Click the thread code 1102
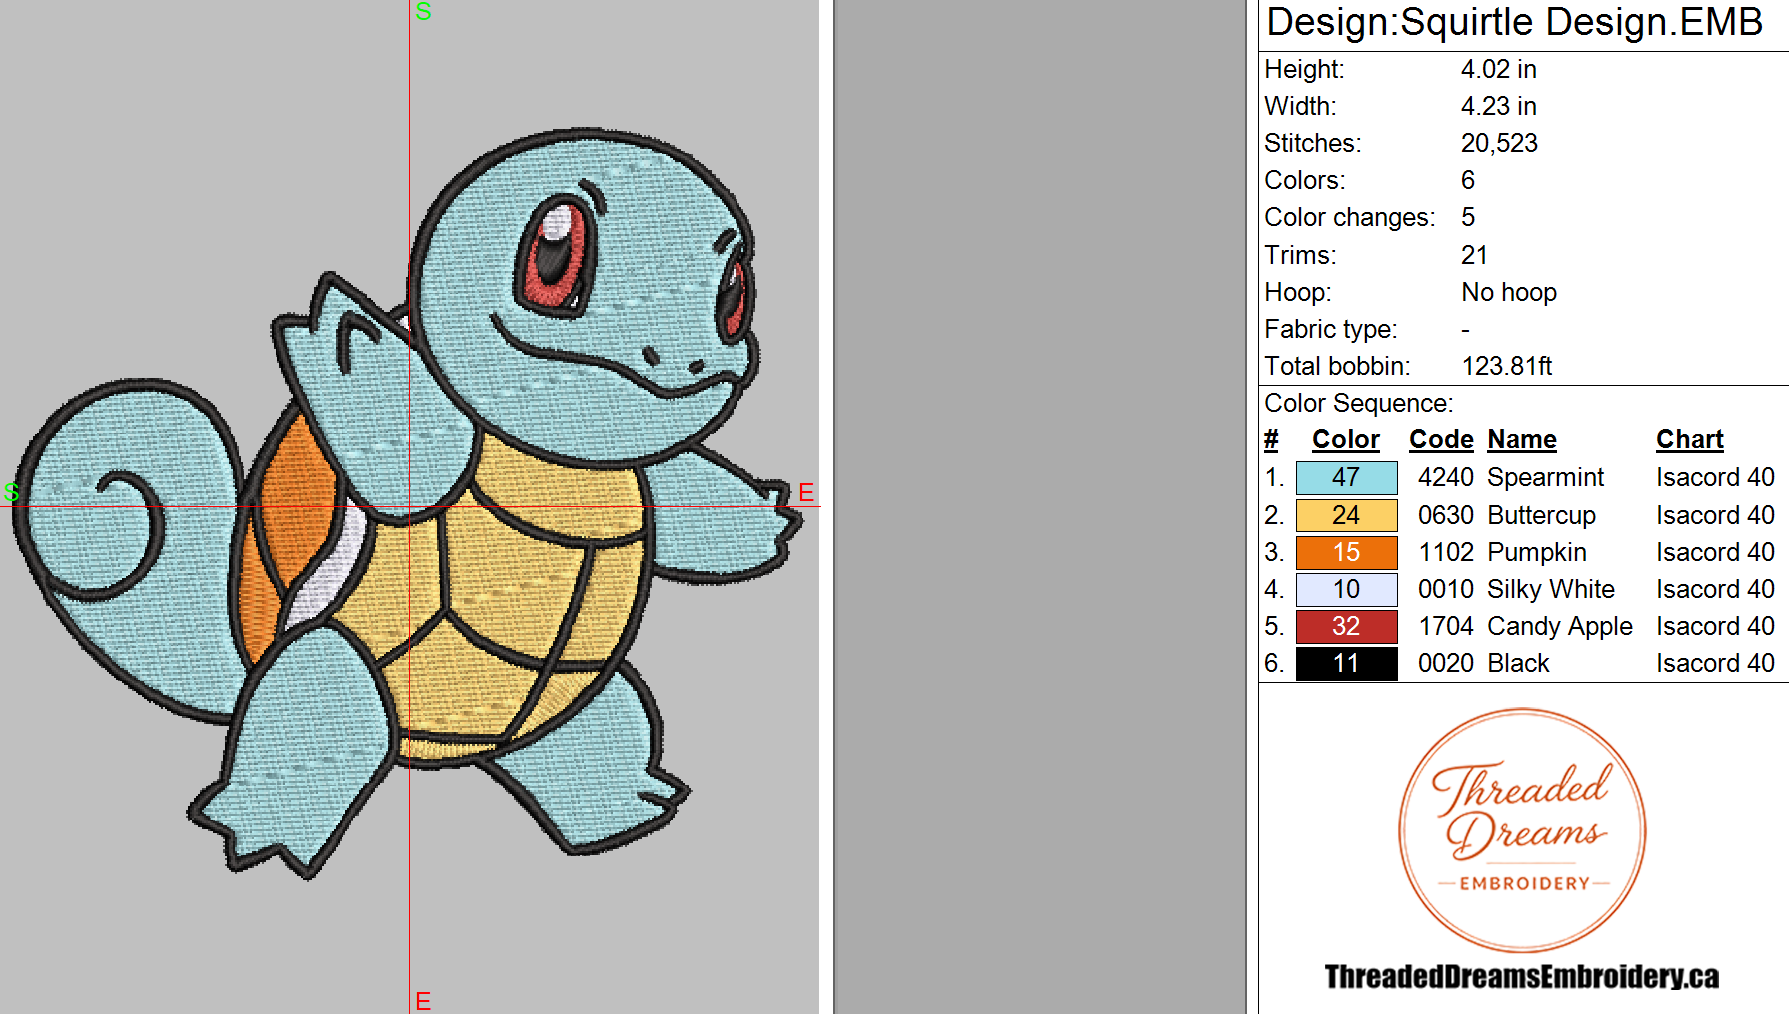 click(x=1446, y=552)
